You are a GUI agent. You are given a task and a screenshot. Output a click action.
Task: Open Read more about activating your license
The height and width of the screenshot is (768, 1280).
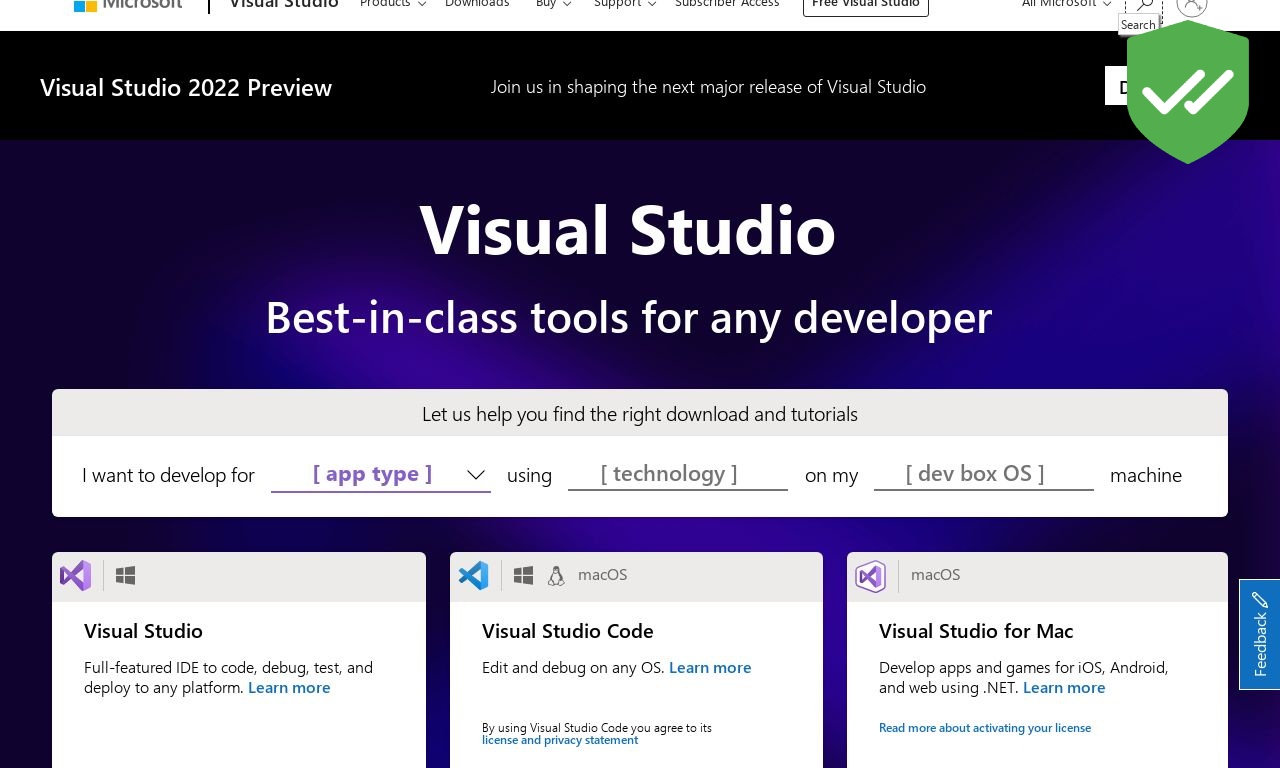985,728
